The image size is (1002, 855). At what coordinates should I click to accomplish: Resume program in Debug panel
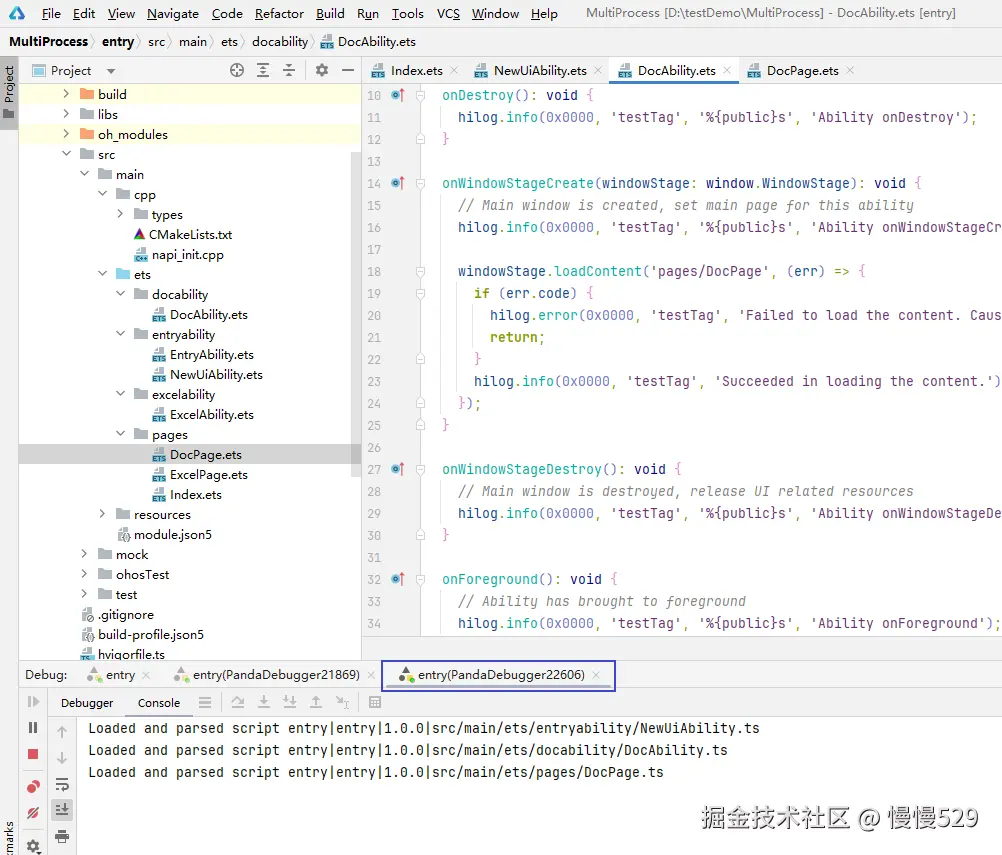point(33,702)
